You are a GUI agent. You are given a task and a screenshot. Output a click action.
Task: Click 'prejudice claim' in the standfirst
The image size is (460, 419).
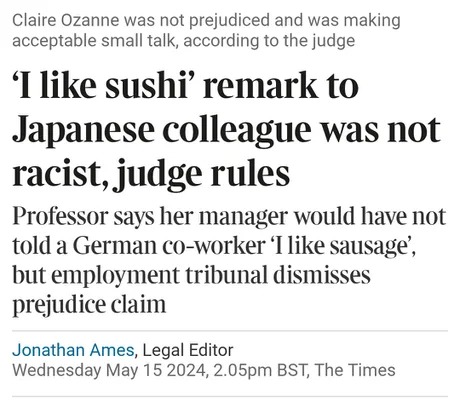point(89,304)
